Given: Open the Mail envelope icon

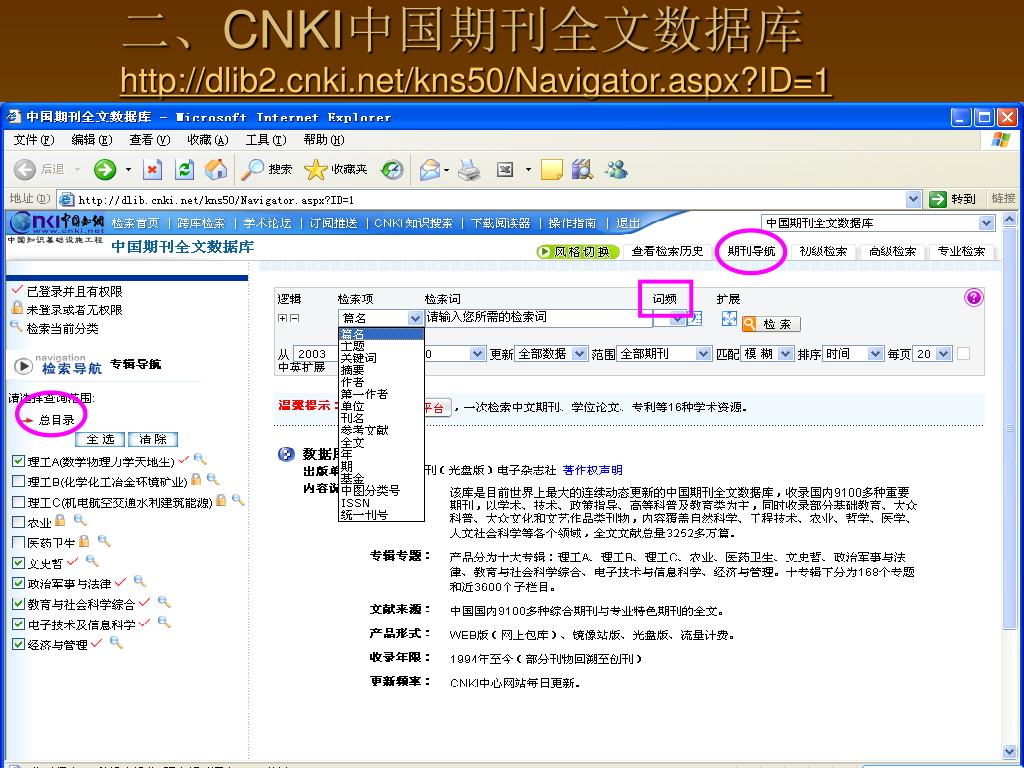Looking at the screenshot, I should point(430,170).
